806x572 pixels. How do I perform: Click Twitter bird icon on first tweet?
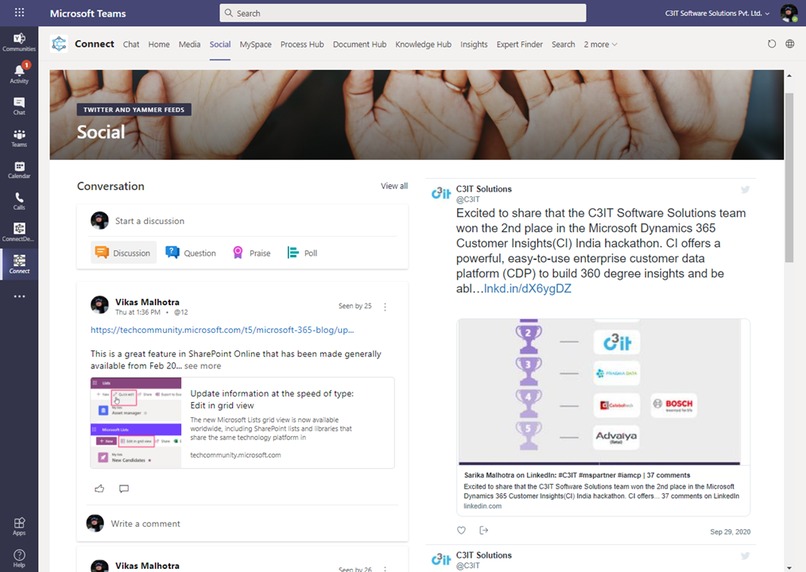[745, 190]
